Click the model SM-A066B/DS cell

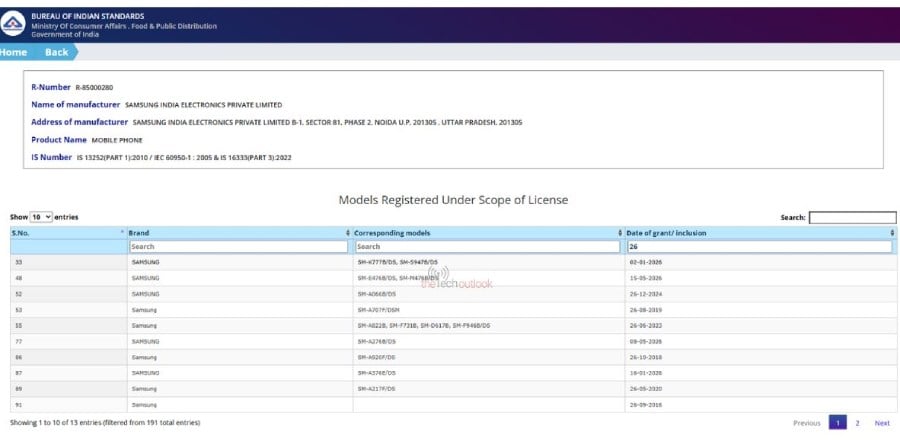pyautogui.click(x=488, y=294)
